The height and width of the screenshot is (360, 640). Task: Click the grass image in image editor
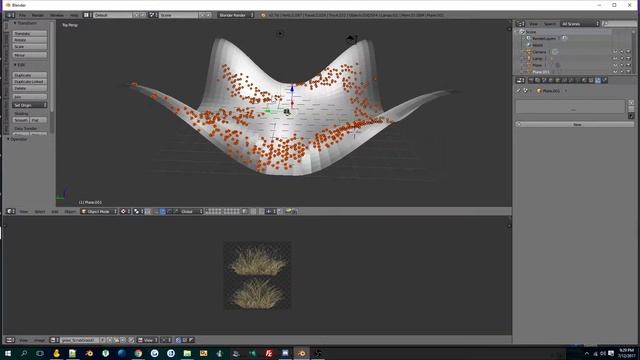coord(257,275)
